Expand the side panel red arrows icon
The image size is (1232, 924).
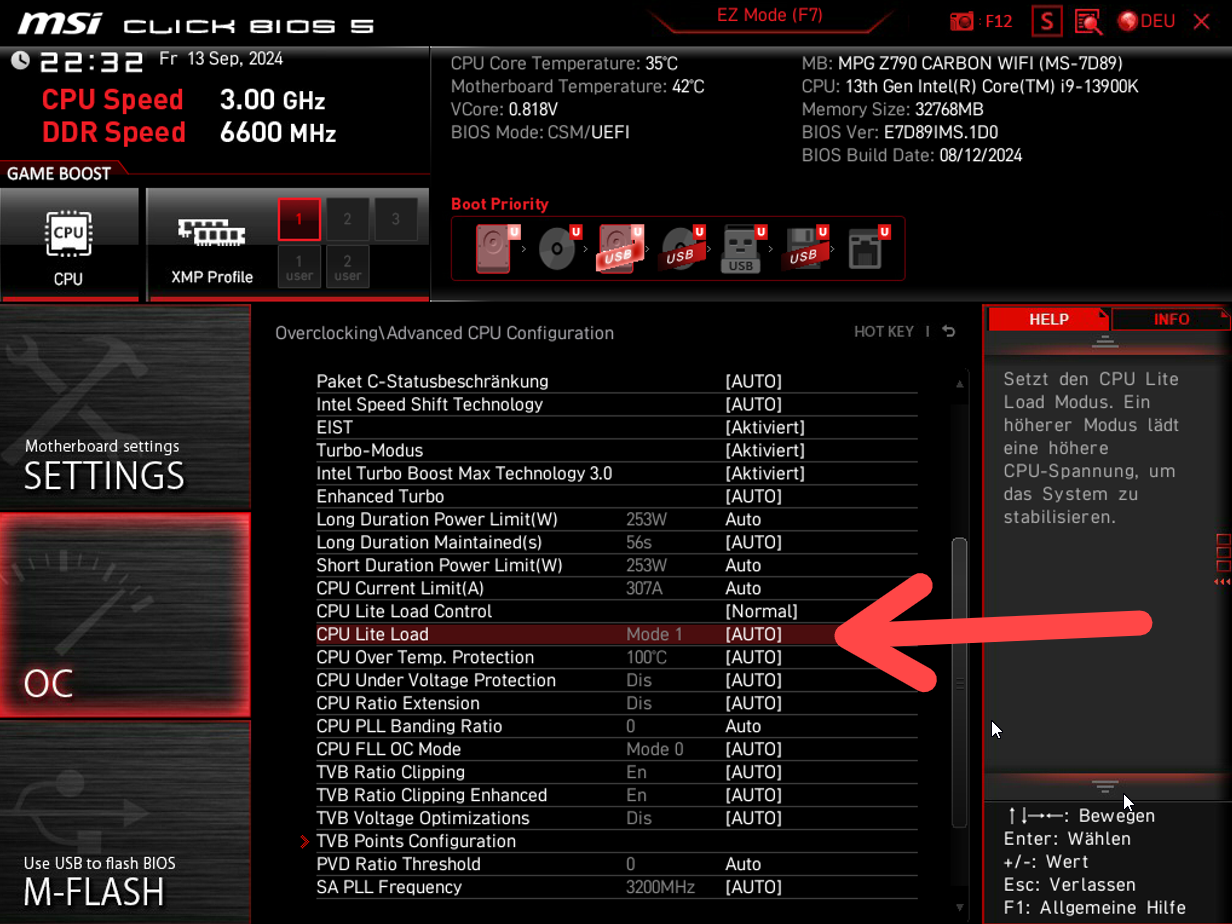pyautogui.click(x=1222, y=582)
